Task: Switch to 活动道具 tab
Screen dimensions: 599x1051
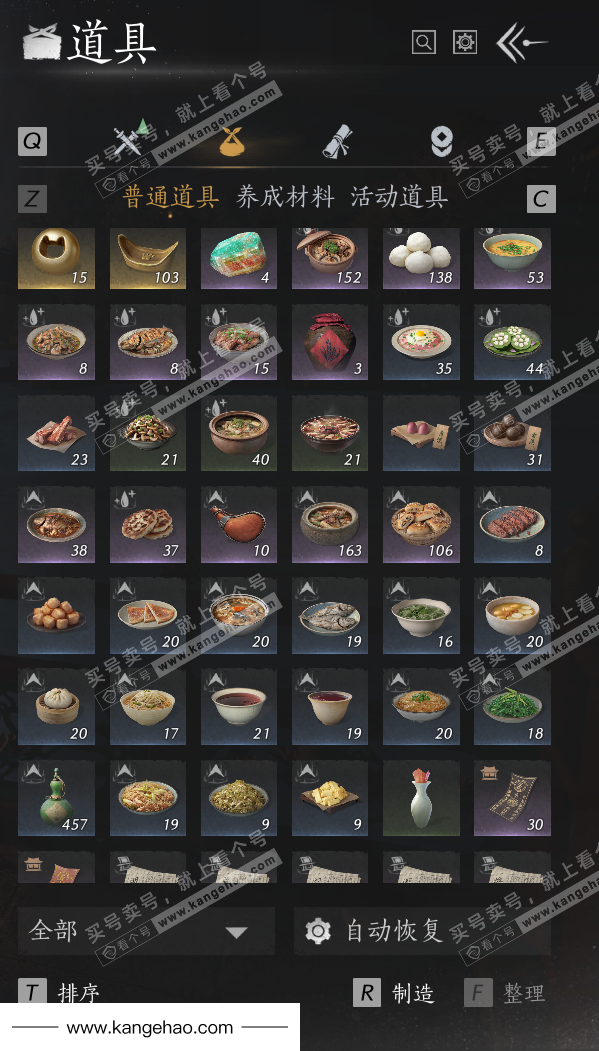Action: coord(399,197)
